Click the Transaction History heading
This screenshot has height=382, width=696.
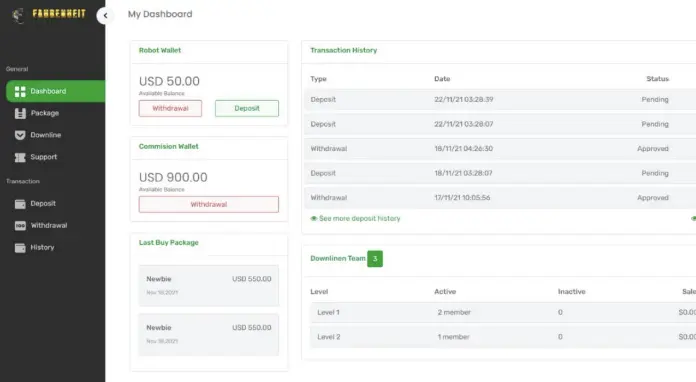click(344, 50)
